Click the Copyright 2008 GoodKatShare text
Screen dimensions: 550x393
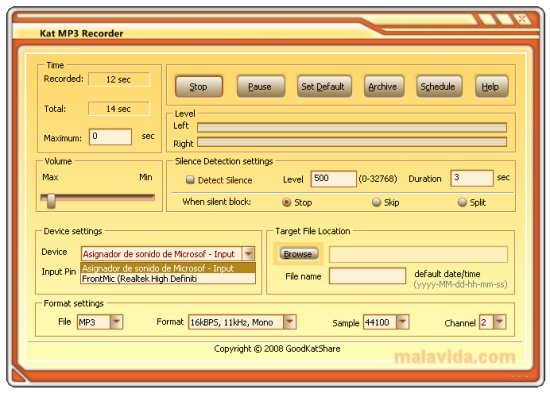(x=277, y=349)
